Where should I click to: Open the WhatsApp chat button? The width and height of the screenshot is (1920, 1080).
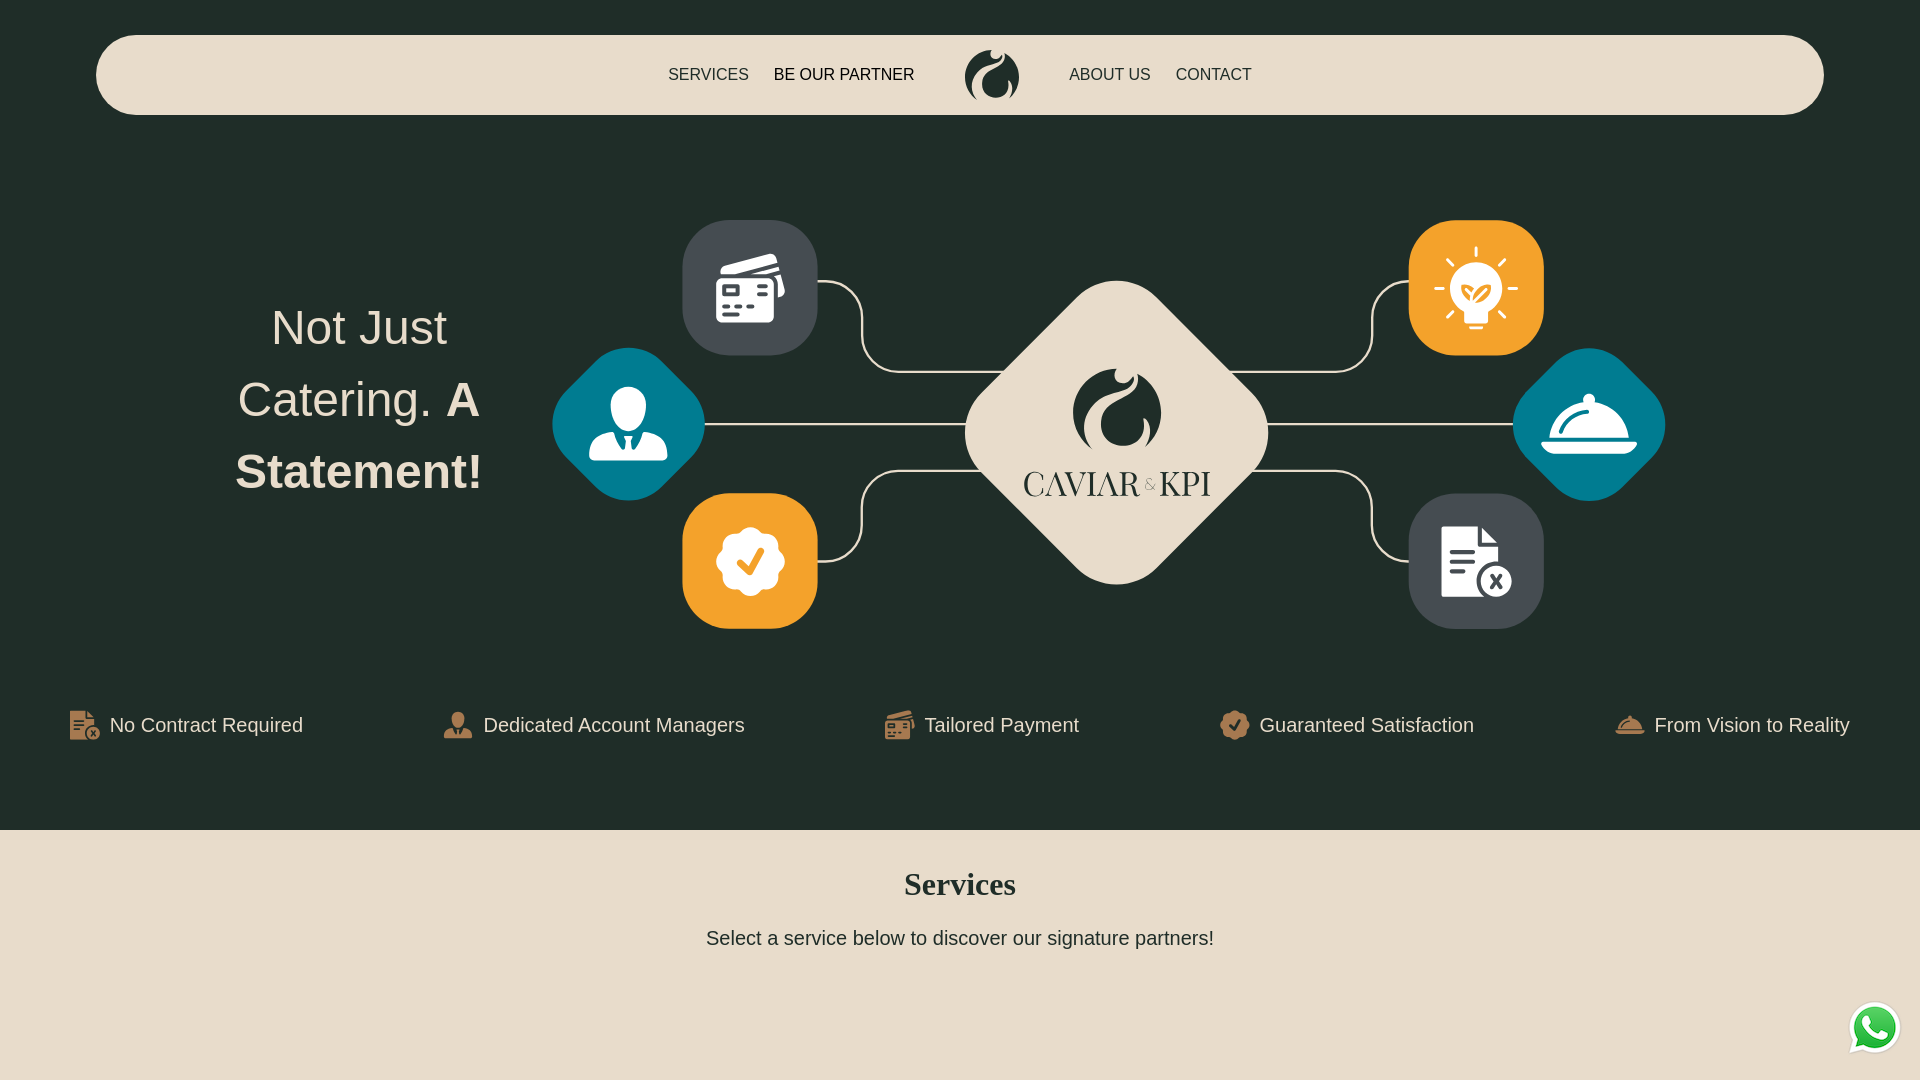pyautogui.click(x=1875, y=1028)
